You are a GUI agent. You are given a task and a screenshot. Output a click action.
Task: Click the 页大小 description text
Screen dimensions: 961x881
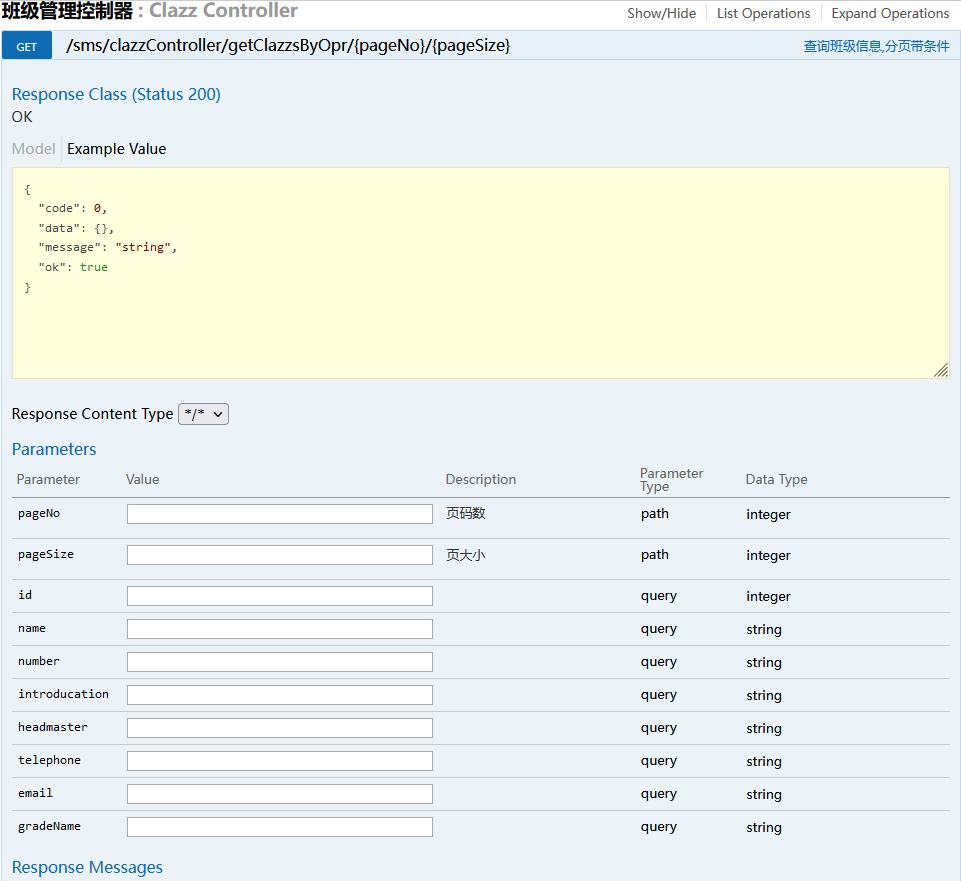tap(465, 555)
